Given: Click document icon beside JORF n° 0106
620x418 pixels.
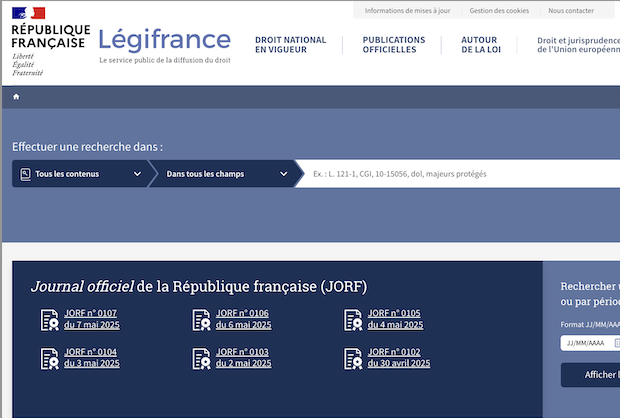Looking at the screenshot, I should point(201,320).
